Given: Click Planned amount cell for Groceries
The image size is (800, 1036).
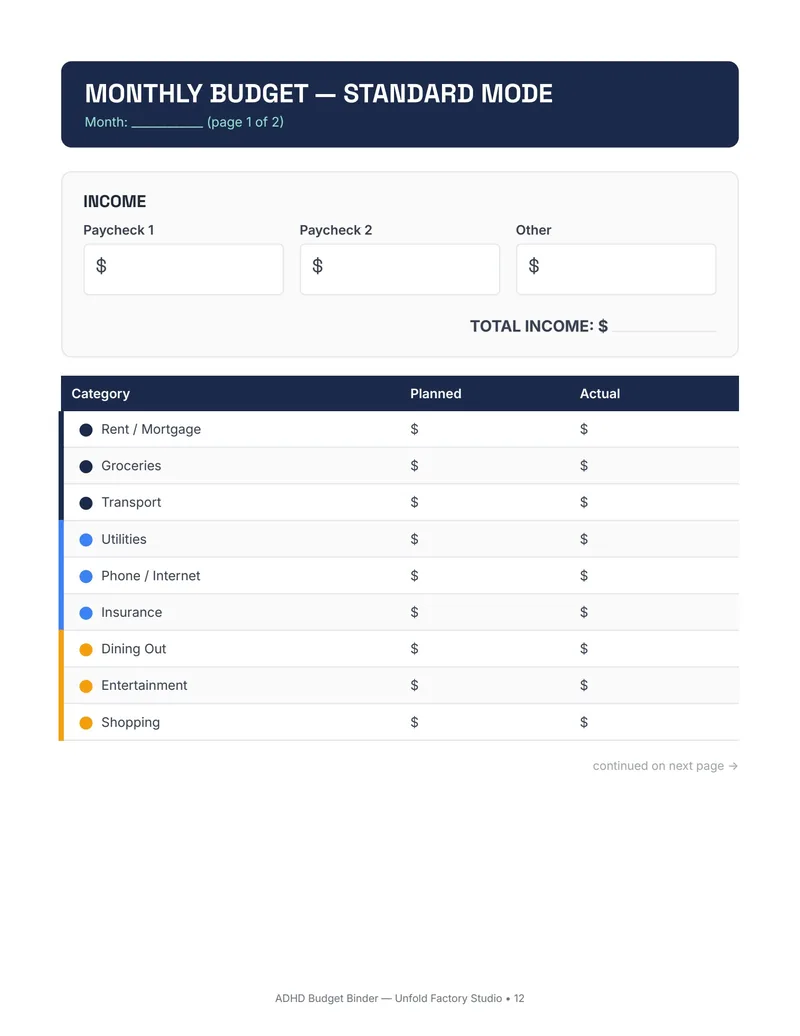Looking at the screenshot, I should tap(485, 466).
